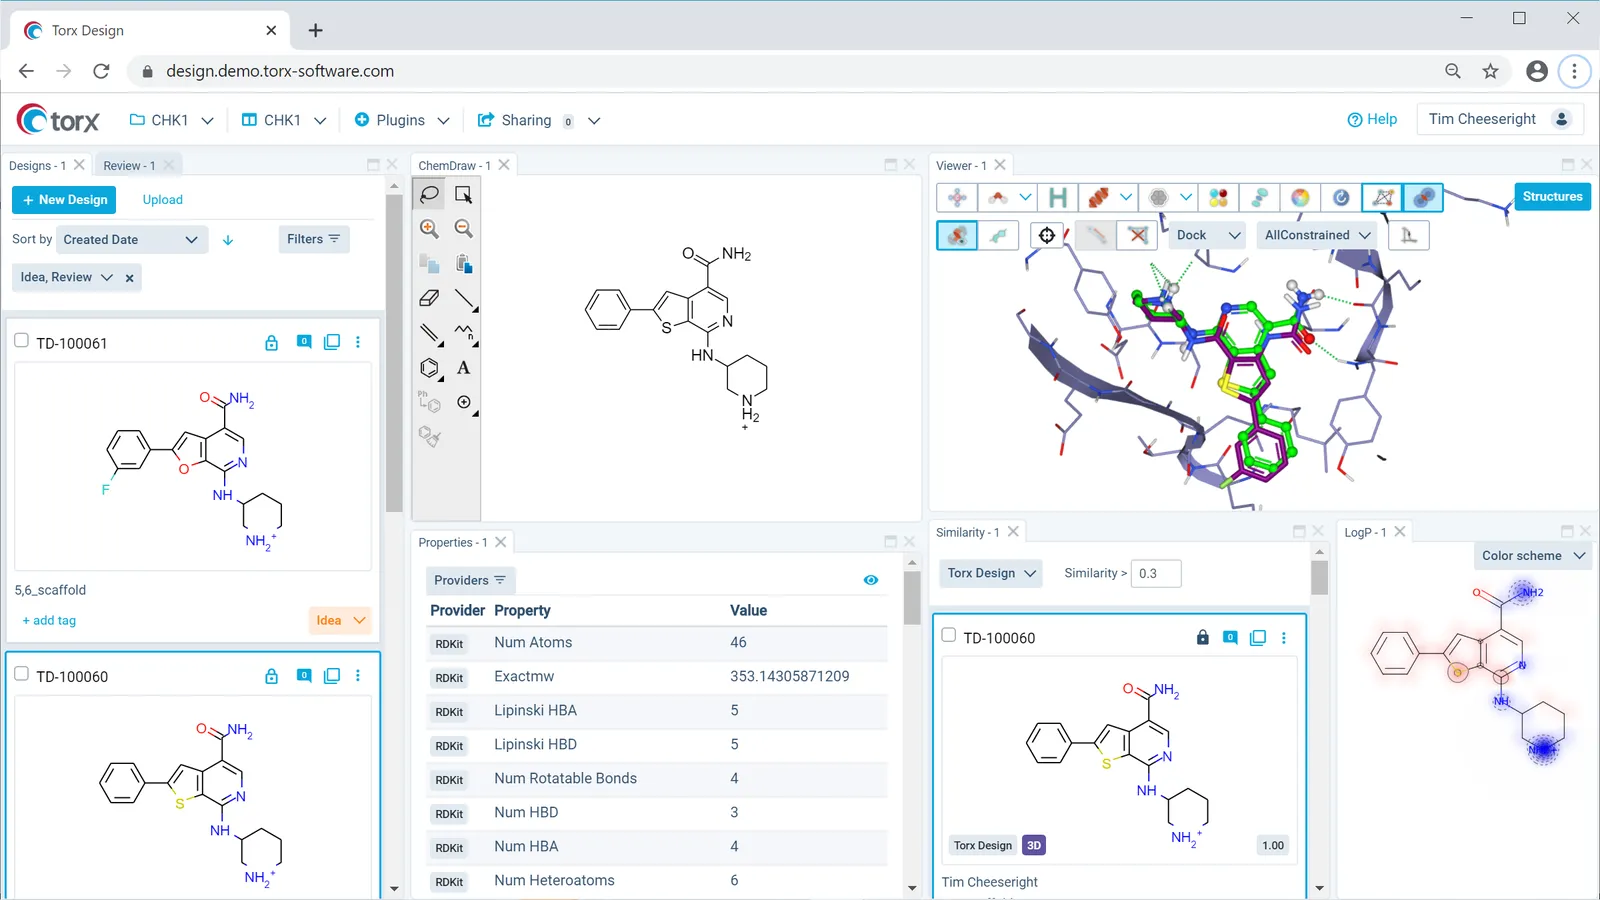
Task: Toggle the eye visibility icon in Properties panel
Action: pos(871,580)
